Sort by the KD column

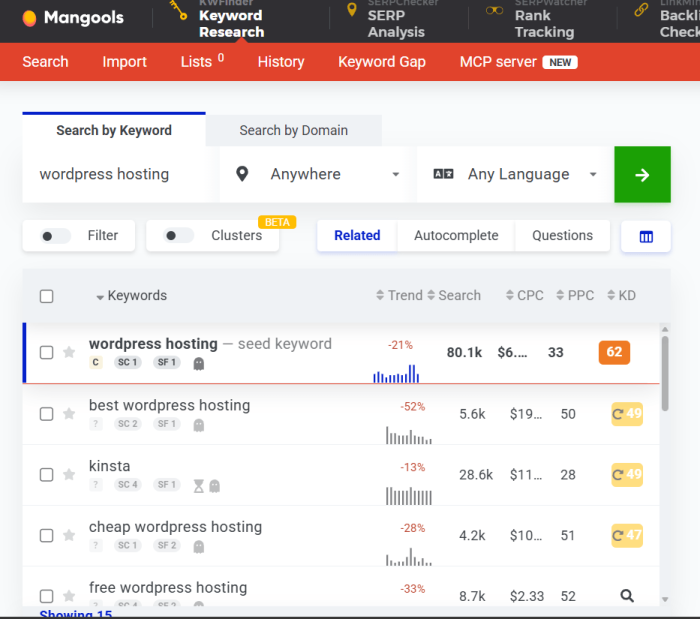pyautogui.click(x=621, y=295)
